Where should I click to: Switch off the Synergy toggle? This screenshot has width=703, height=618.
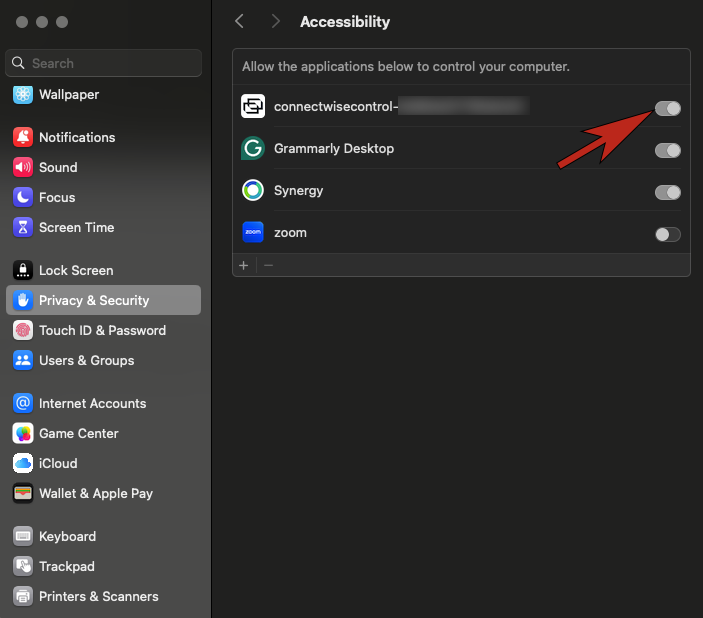(x=667, y=192)
